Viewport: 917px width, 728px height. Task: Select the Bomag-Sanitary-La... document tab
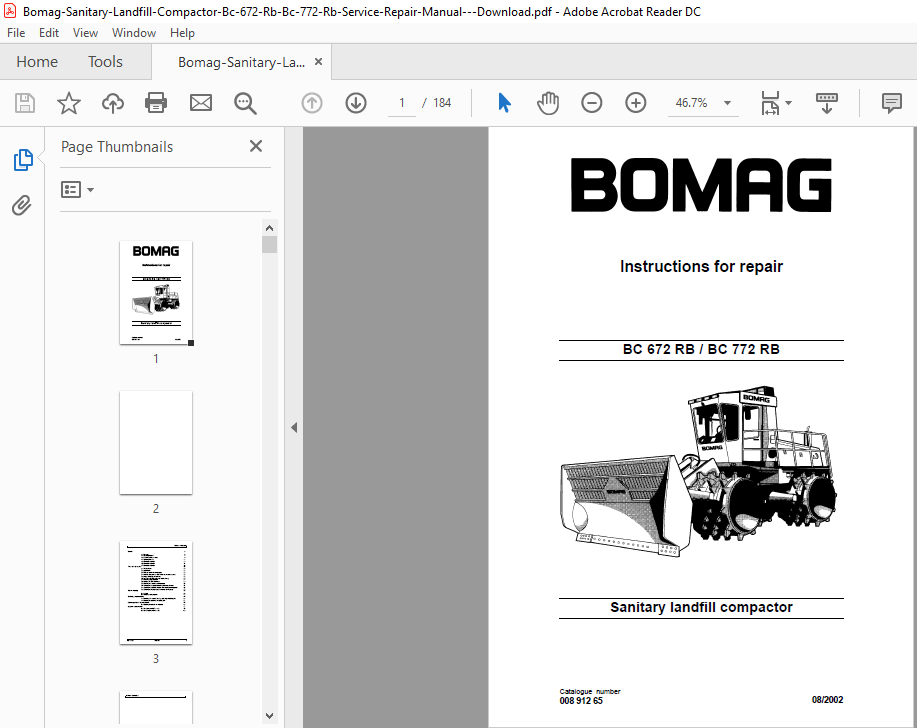pyautogui.click(x=241, y=62)
